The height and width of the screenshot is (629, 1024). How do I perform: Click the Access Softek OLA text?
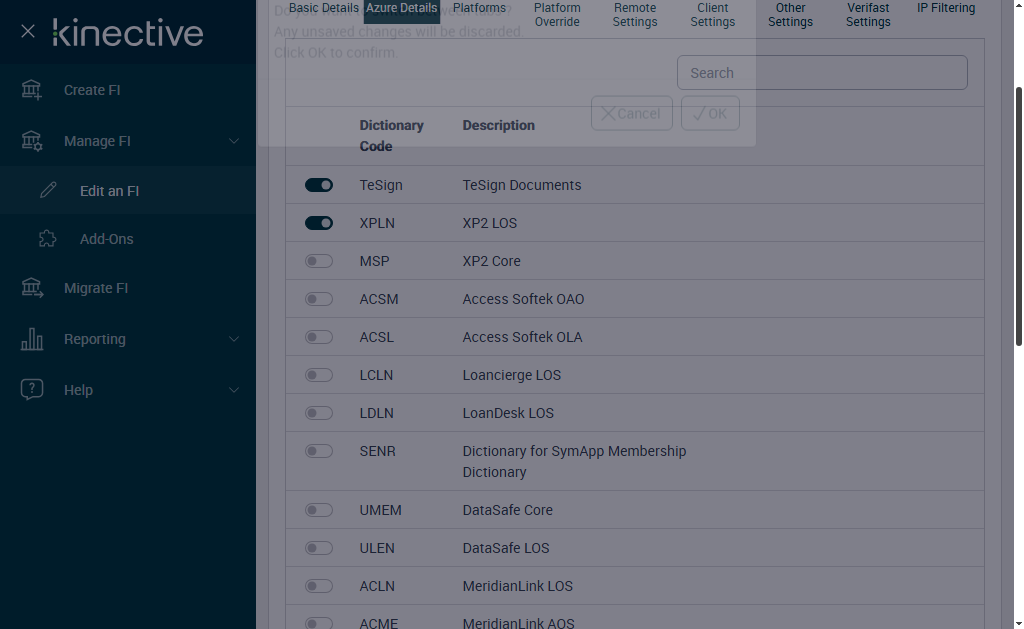point(522,336)
